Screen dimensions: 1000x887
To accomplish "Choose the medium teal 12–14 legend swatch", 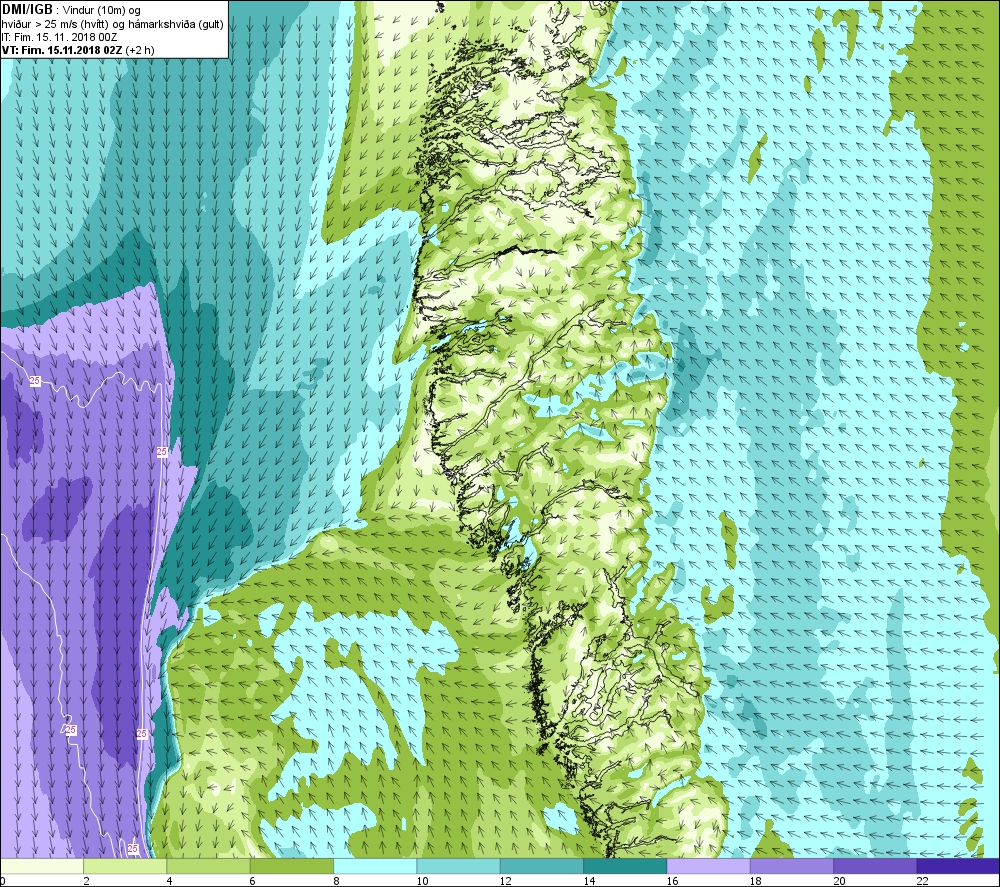I will pos(541,866).
